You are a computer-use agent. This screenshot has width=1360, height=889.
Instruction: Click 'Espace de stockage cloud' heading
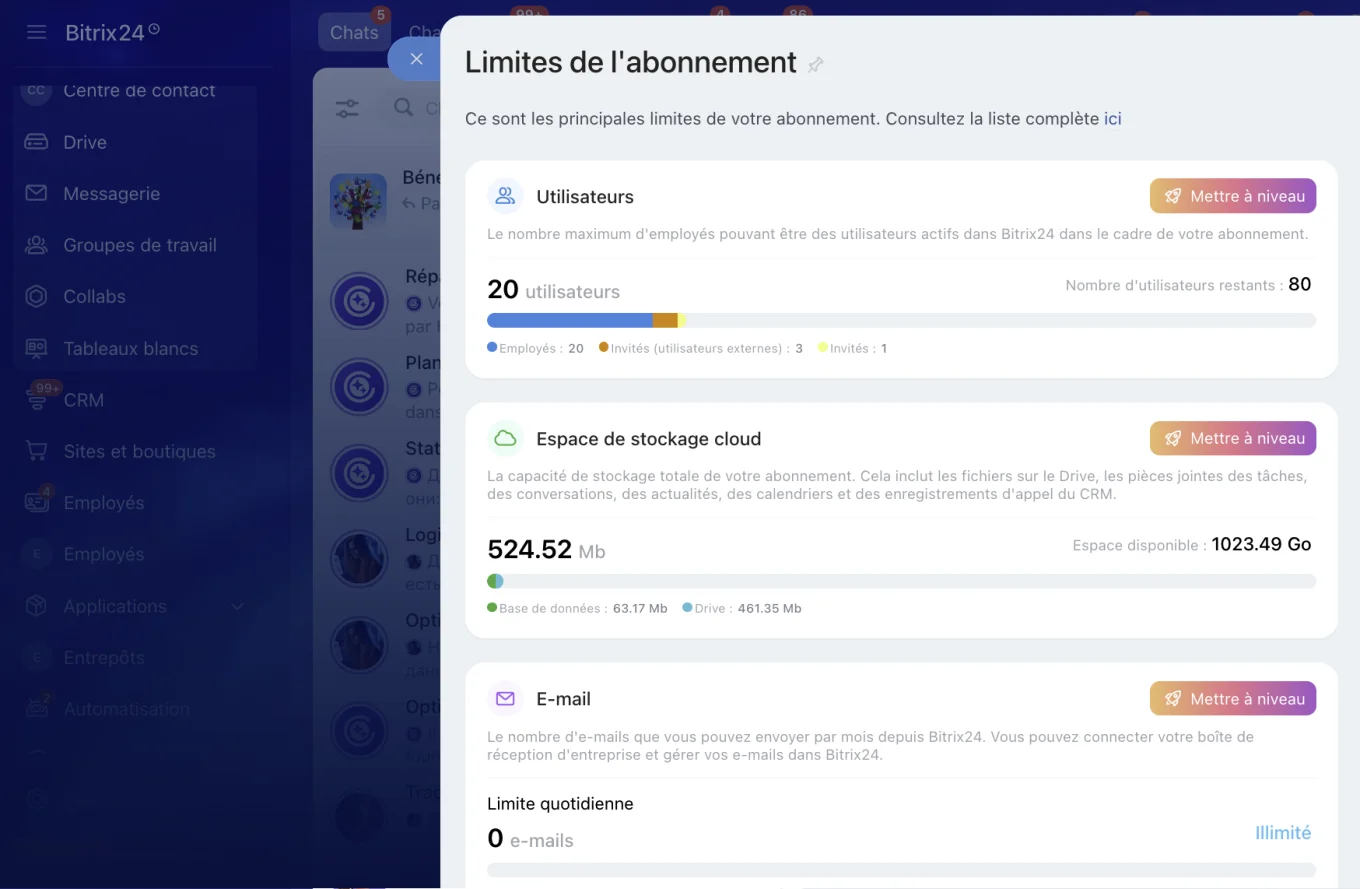[x=648, y=439]
